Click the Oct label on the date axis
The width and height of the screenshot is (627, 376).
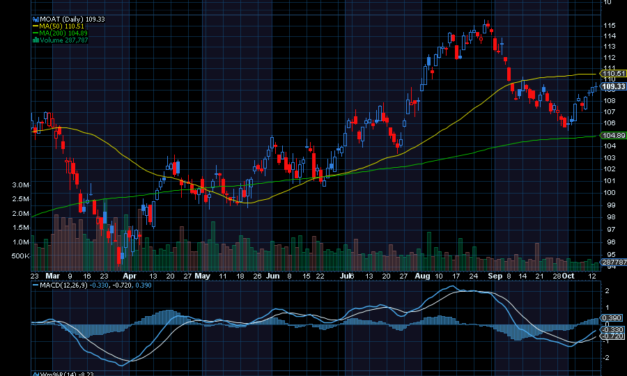pyautogui.click(x=568, y=276)
